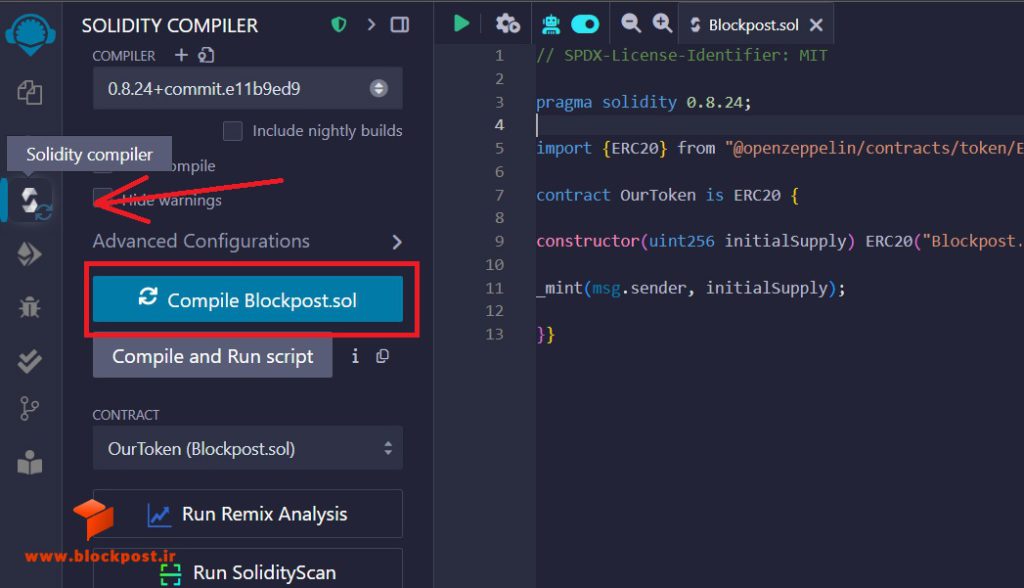This screenshot has height=588, width=1024.
Task: Click Compile Blockpost.sol button
Action: tap(248, 299)
